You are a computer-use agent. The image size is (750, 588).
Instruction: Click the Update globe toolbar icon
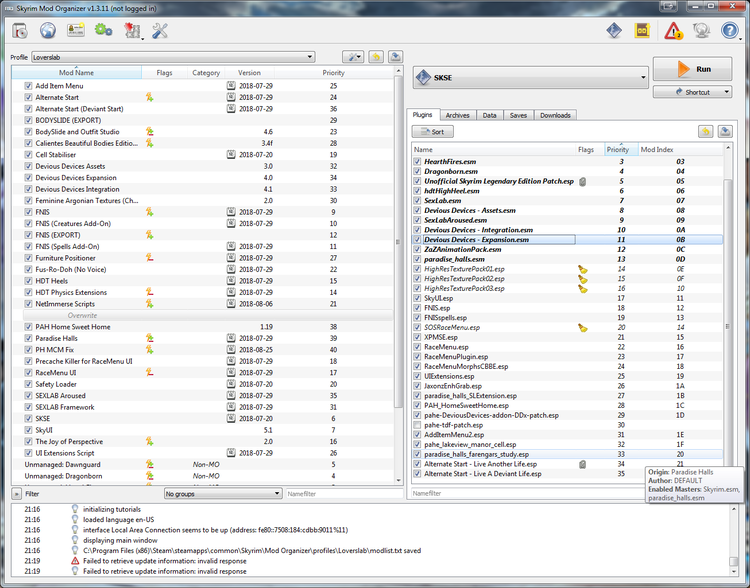point(701,31)
